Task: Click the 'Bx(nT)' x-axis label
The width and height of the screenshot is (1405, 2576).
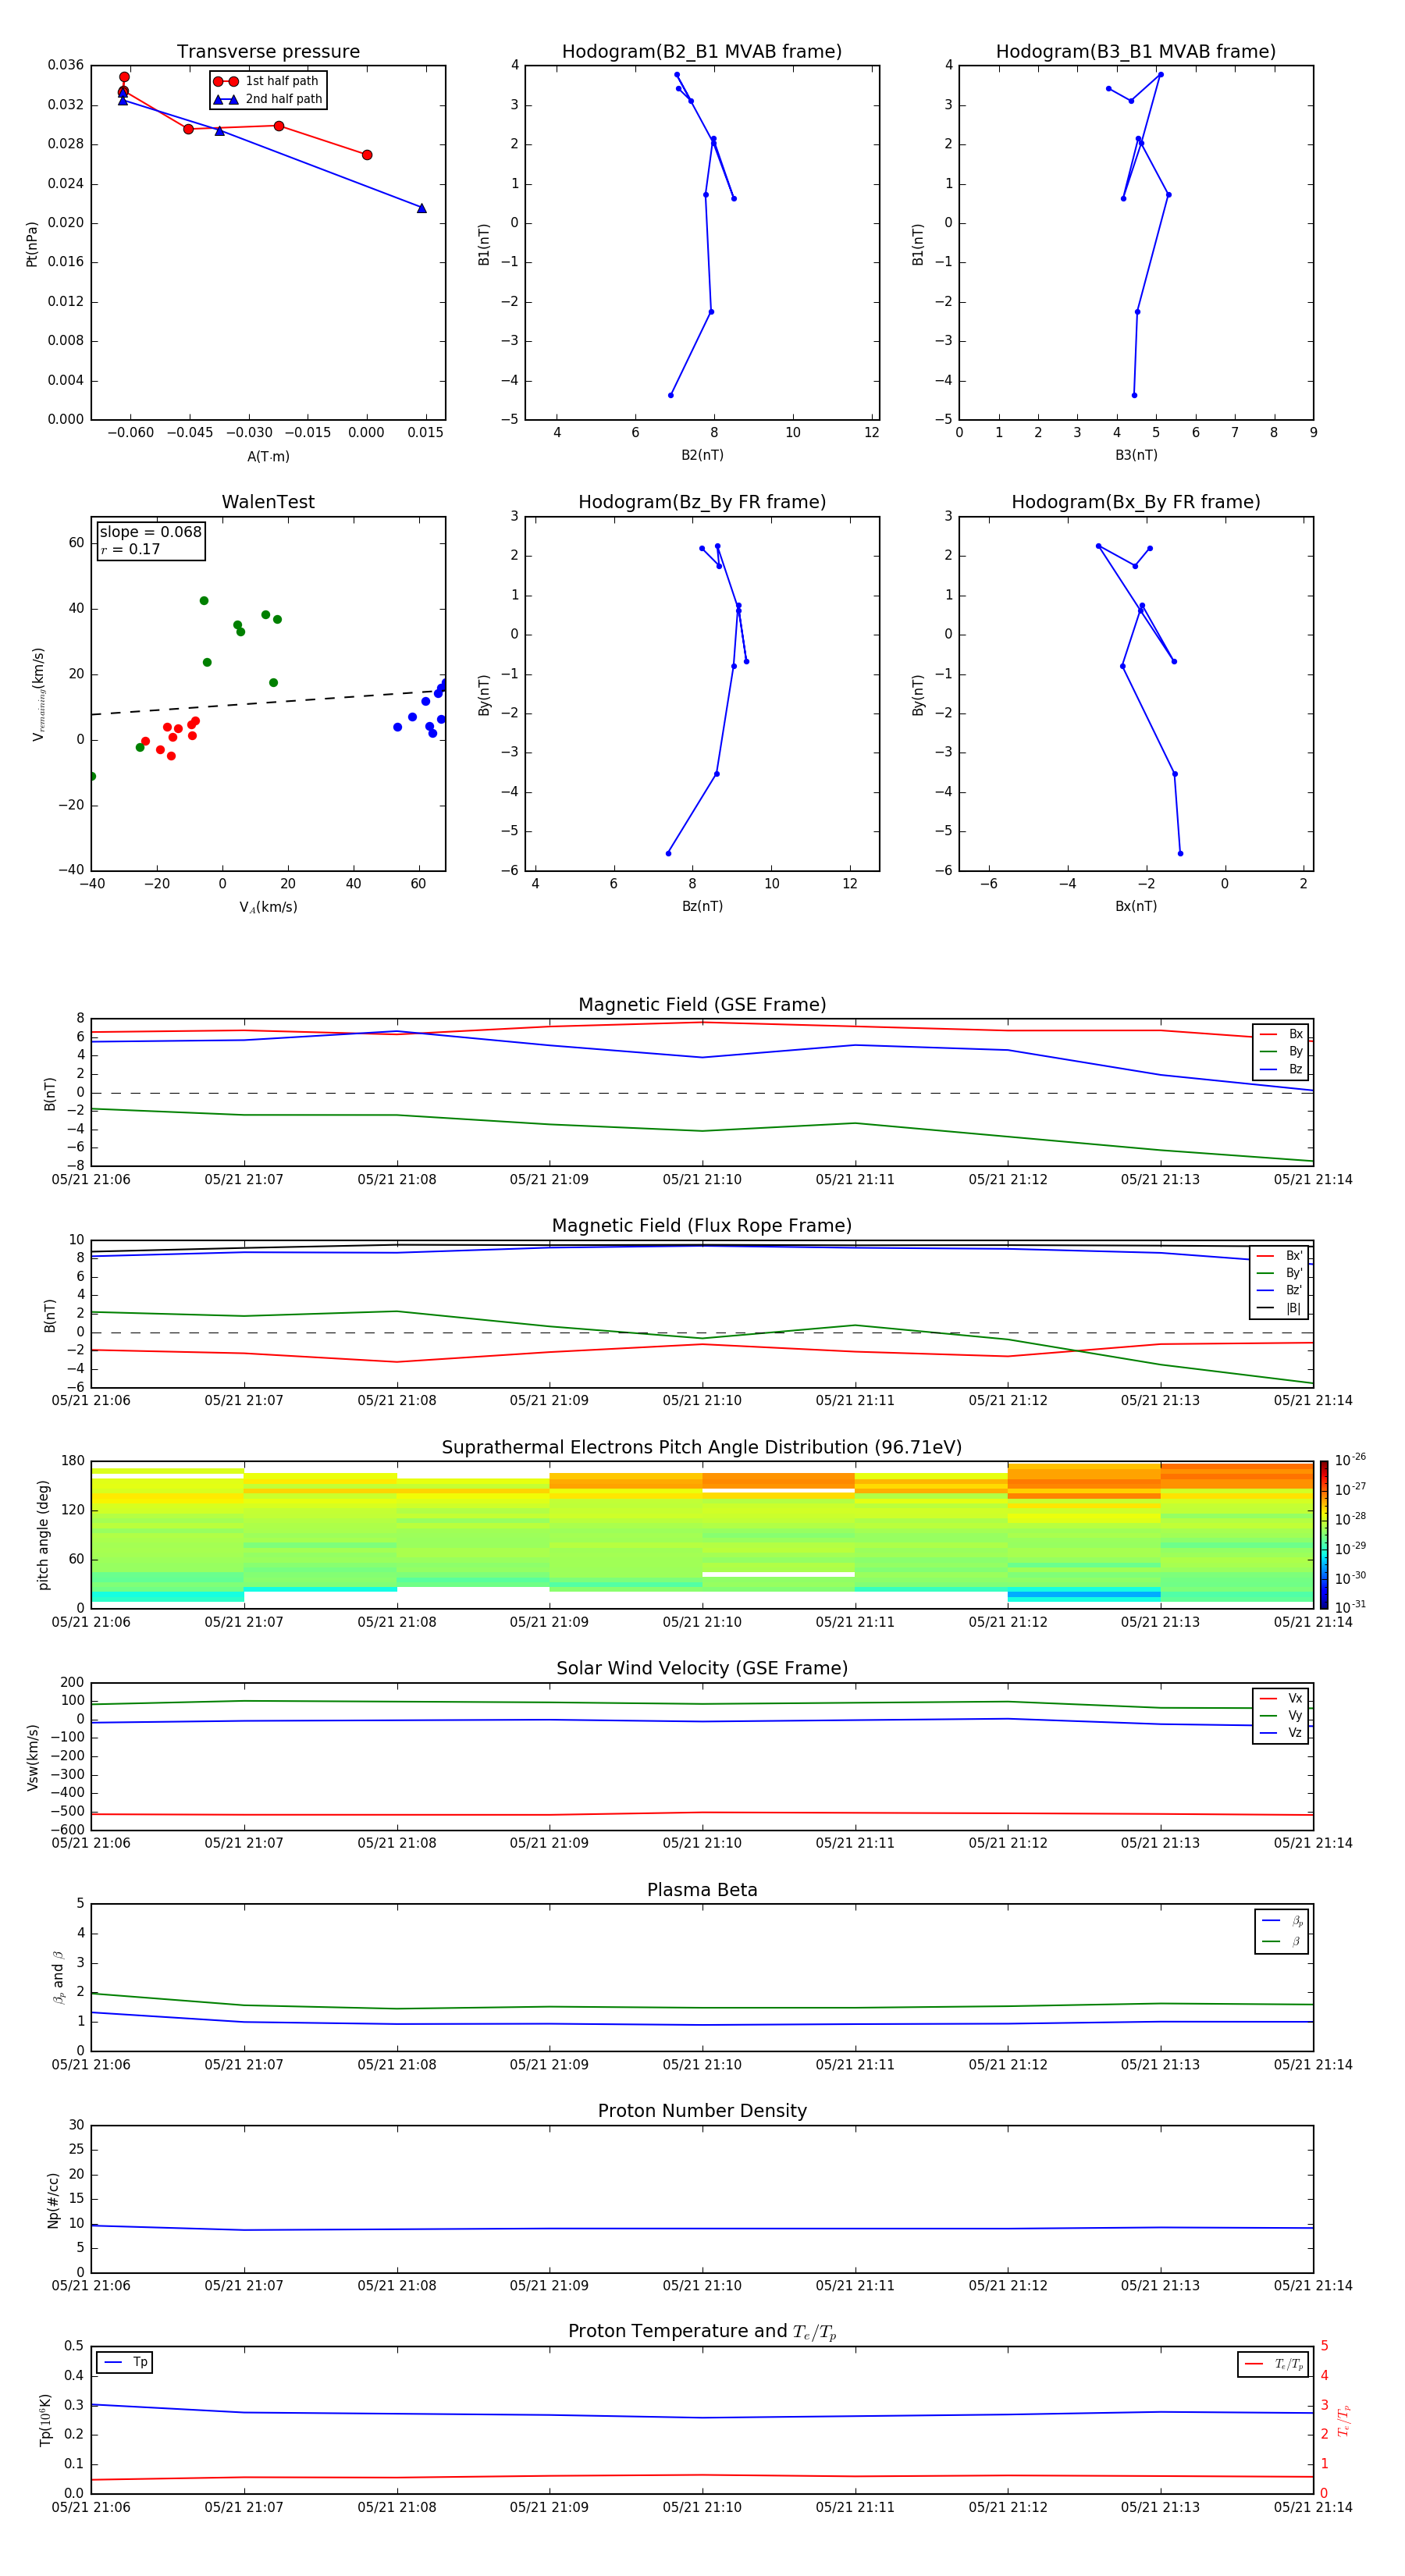Action: (x=1136, y=906)
